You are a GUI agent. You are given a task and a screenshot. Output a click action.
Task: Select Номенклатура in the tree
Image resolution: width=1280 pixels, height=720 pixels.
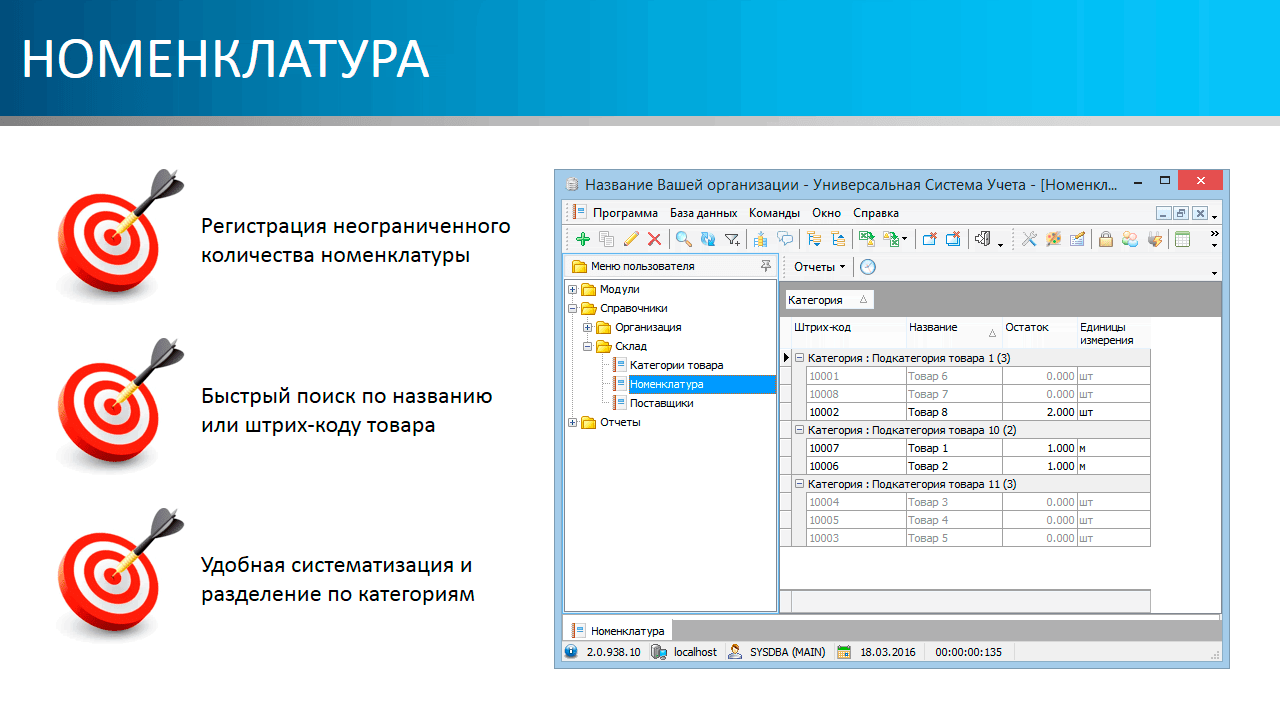(667, 384)
